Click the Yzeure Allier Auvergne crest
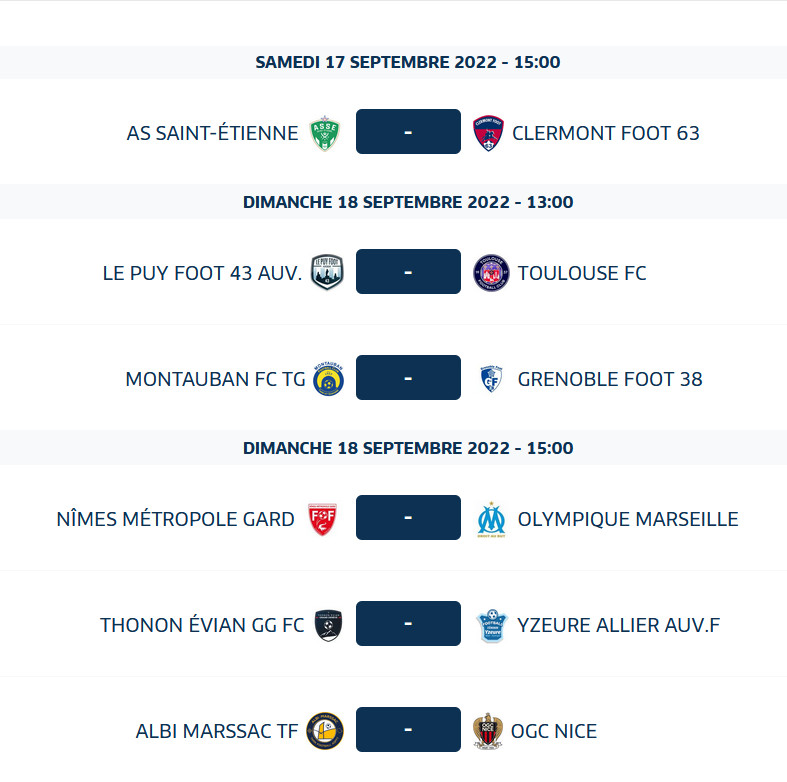 491,625
